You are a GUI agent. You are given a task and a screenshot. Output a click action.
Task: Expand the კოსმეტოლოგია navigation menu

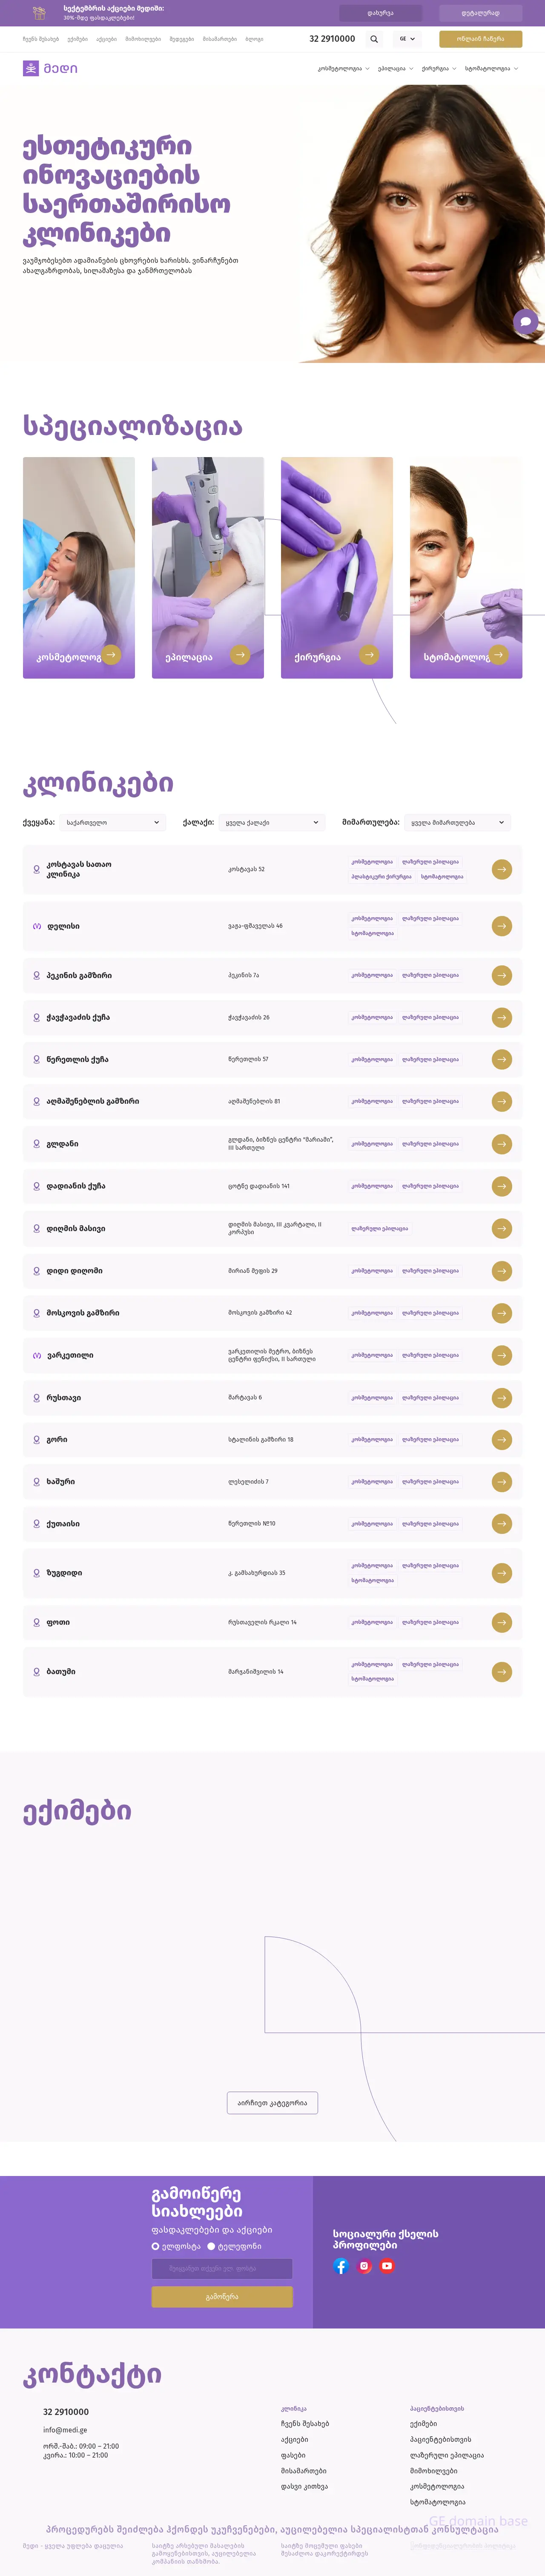343,69
